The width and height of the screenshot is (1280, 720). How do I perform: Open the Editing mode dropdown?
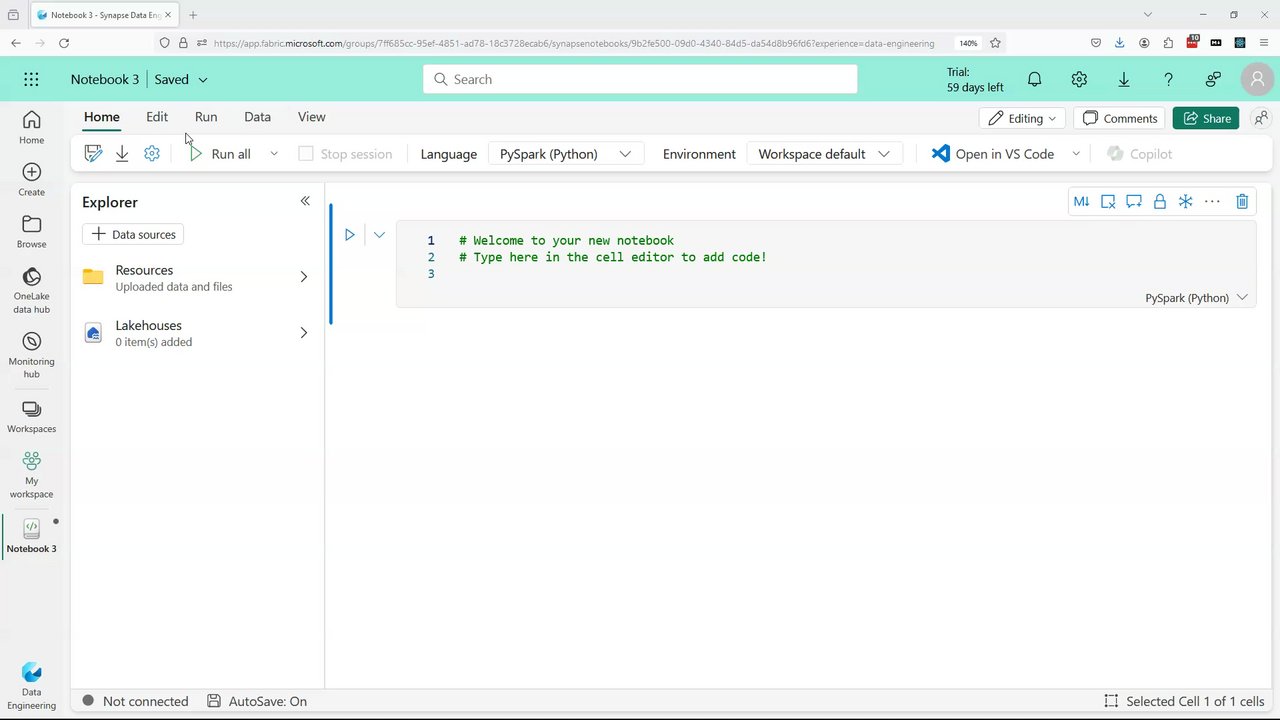coord(1022,118)
